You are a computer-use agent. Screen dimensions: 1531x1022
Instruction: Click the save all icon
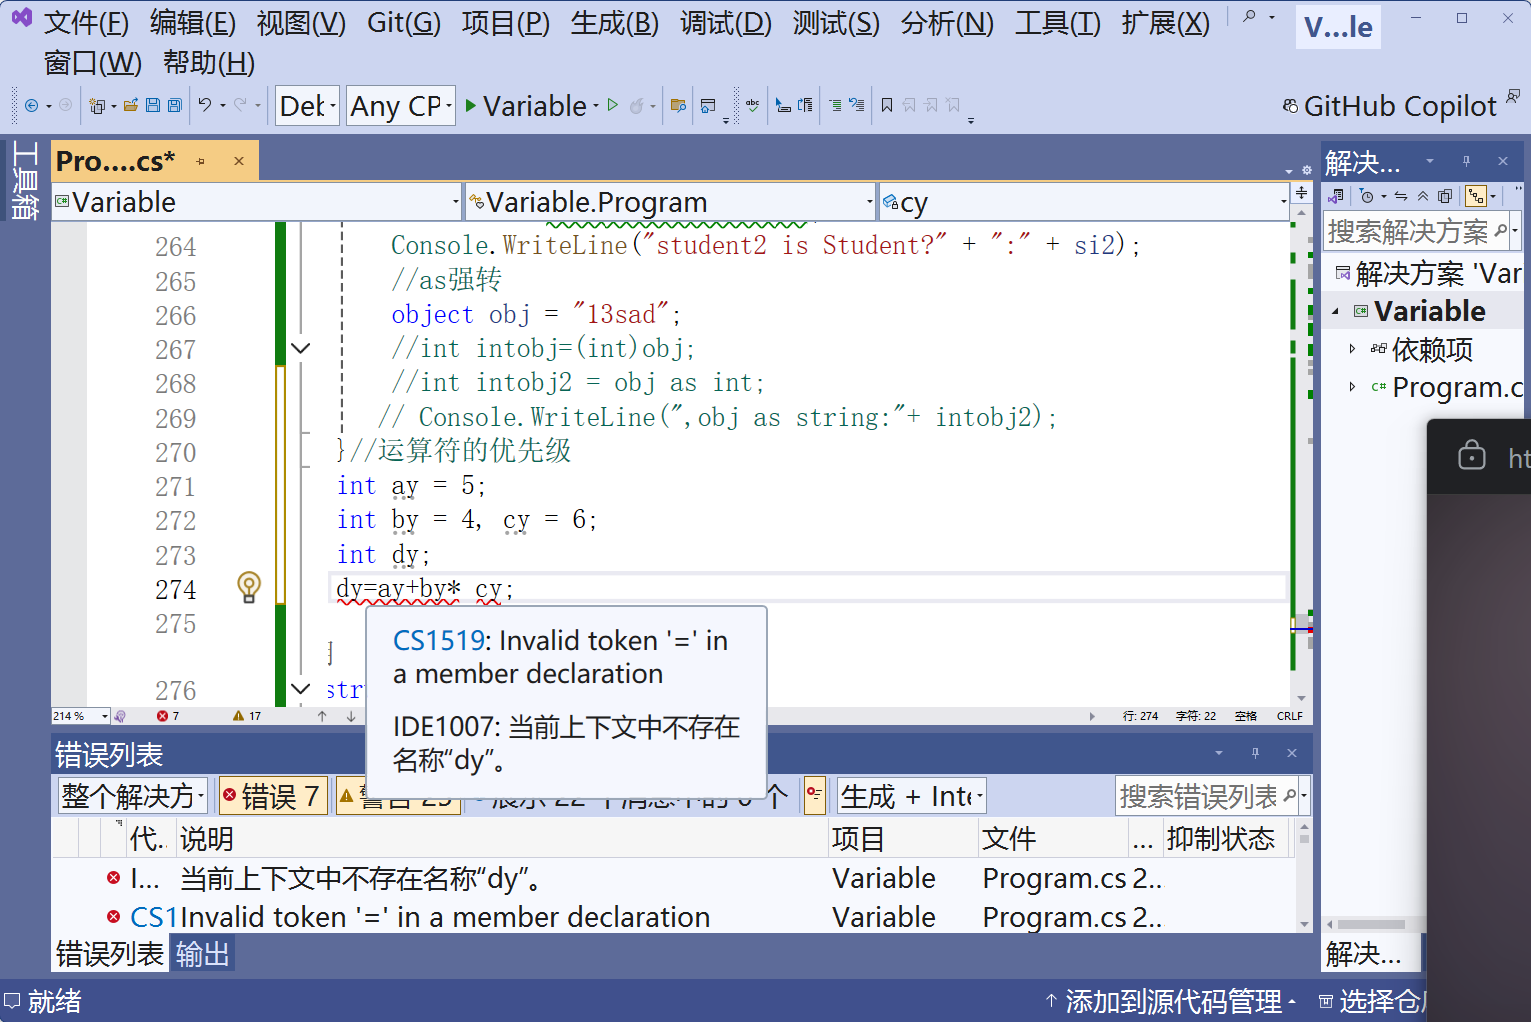[x=175, y=105]
